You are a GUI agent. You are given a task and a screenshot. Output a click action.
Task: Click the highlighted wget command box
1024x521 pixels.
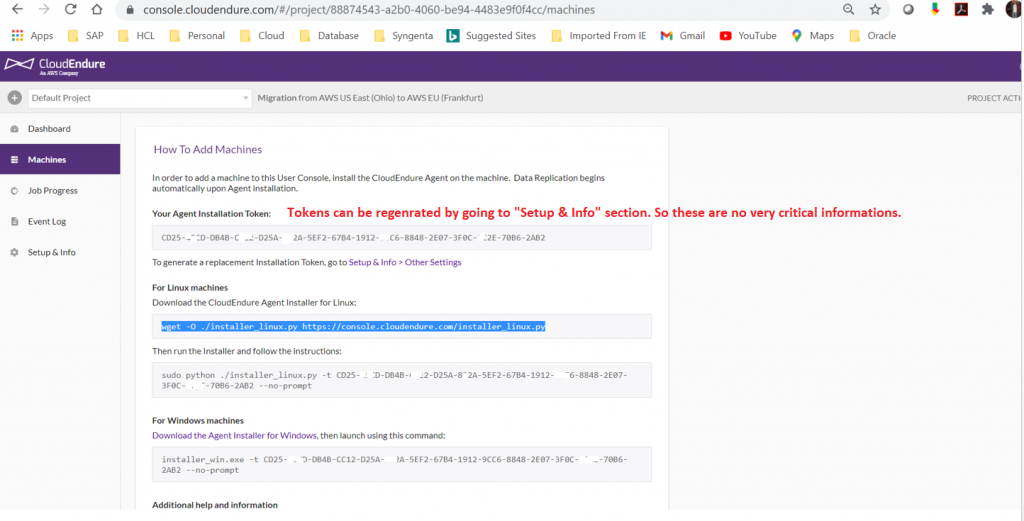click(402, 326)
